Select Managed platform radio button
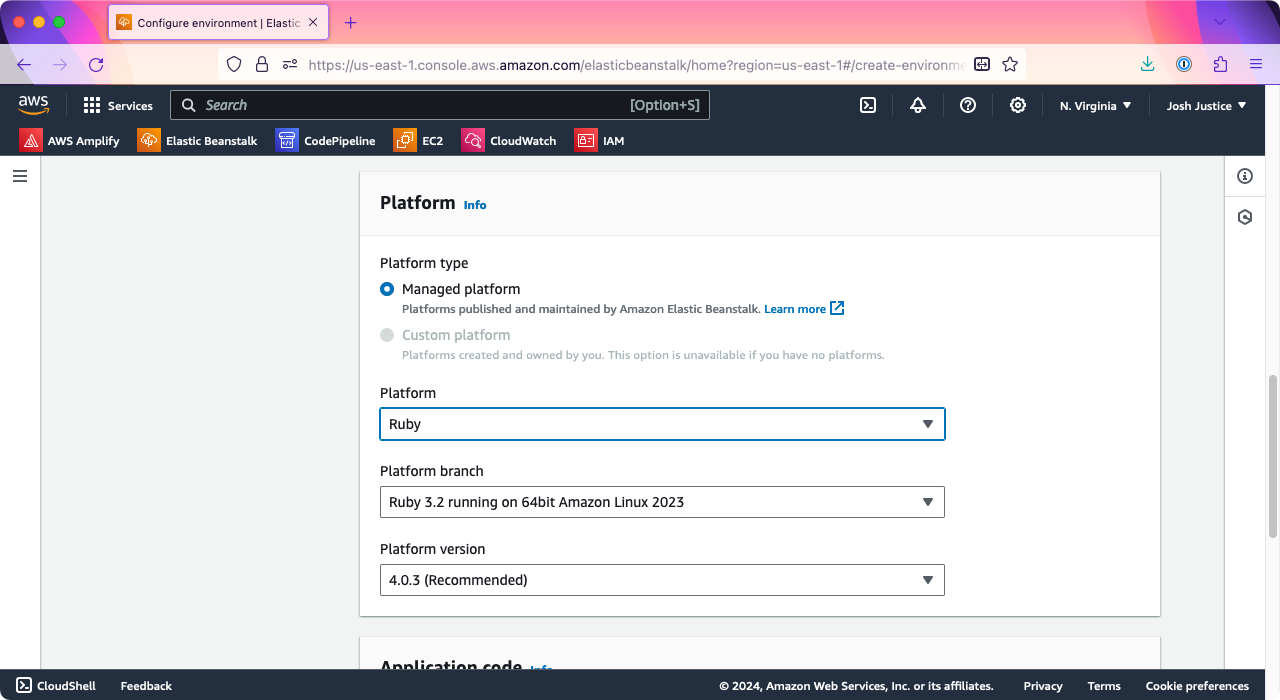This screenshot has width=1280, height=700. pos(387,289)
